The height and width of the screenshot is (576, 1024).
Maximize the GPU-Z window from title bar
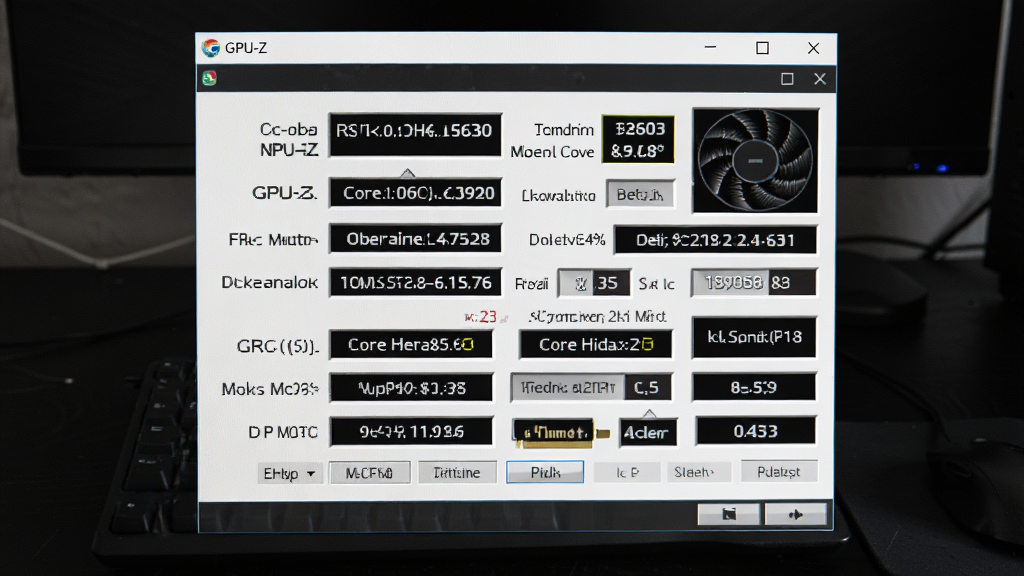coord(762,48)
